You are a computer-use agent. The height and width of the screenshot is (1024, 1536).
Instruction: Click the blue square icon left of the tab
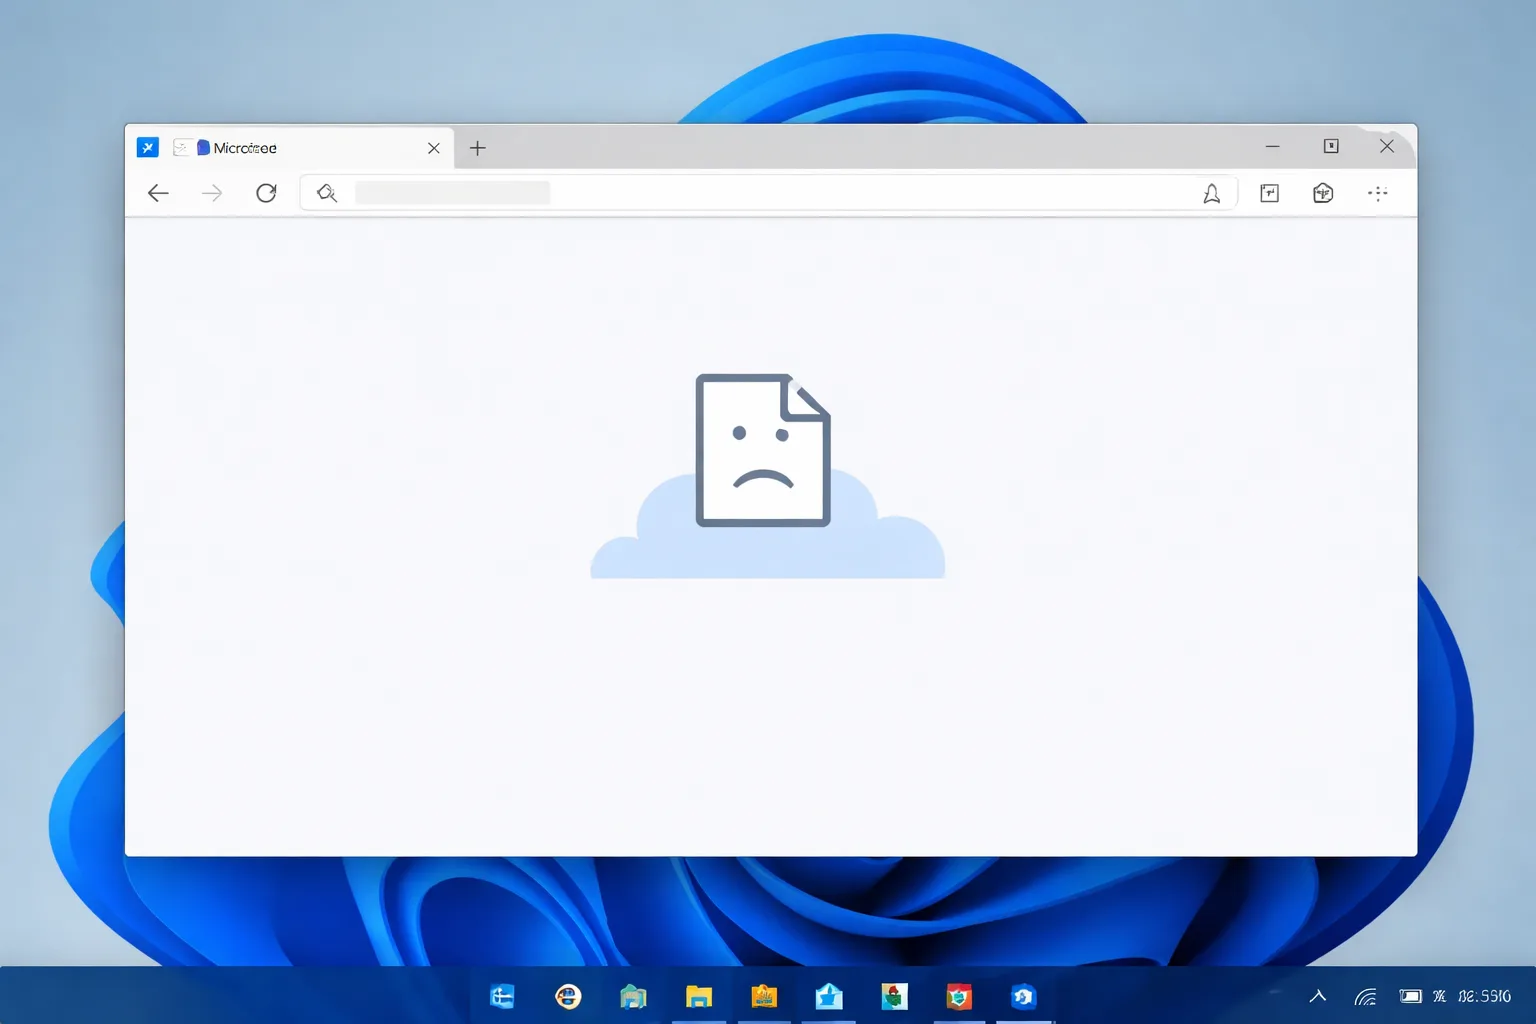pyautogui.click(x=148, y=148)
